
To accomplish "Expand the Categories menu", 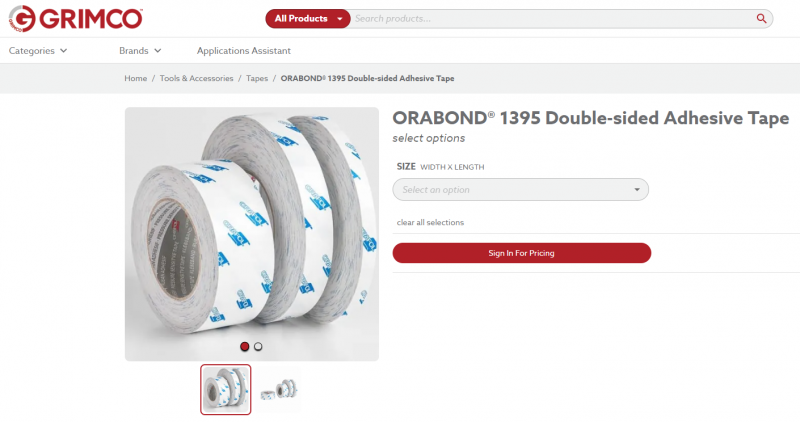I will pyautogui.click(x=38, y=51).
